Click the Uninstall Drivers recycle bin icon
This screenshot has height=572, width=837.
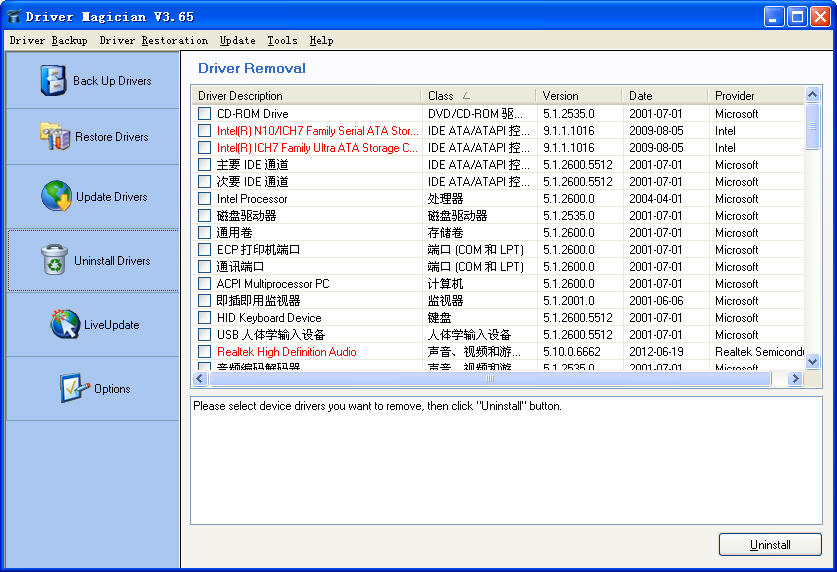(54, 260)
